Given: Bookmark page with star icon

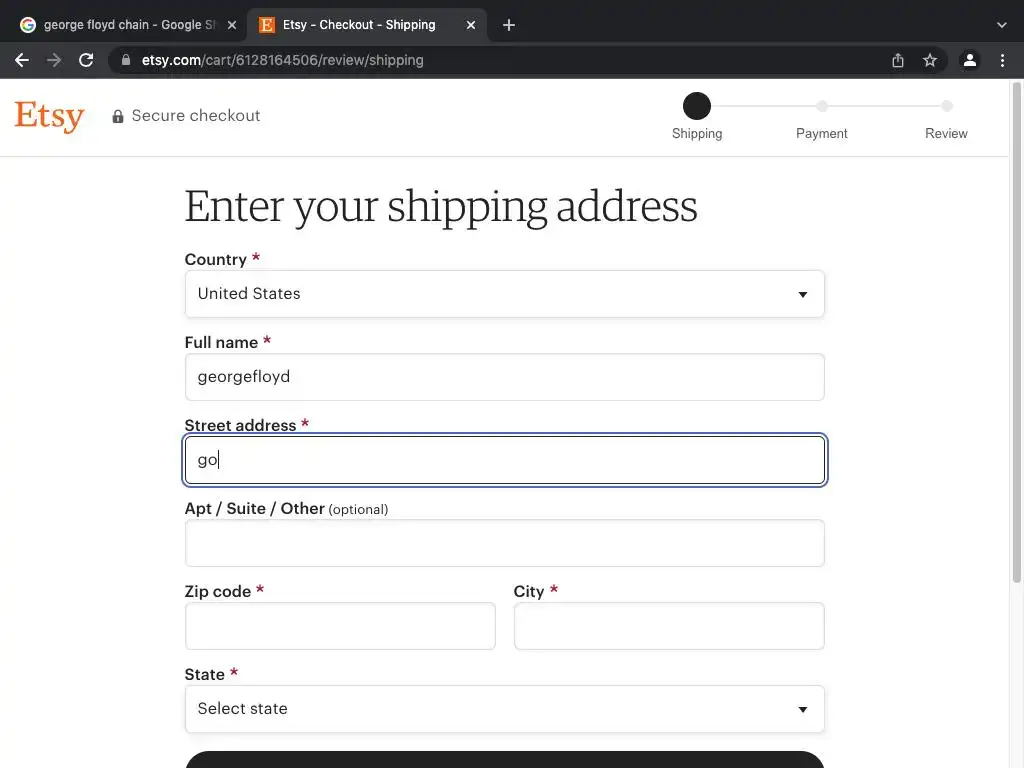Looking at the screenshot, I should (930, 60).
